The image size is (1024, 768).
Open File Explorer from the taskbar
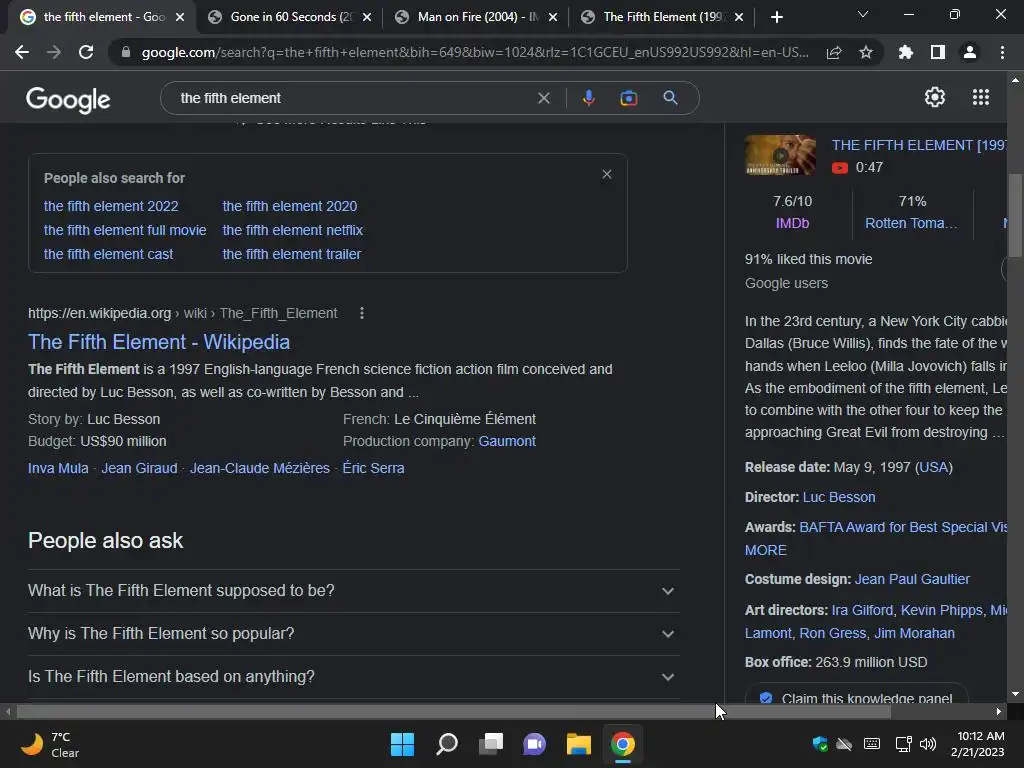[579, 744]
